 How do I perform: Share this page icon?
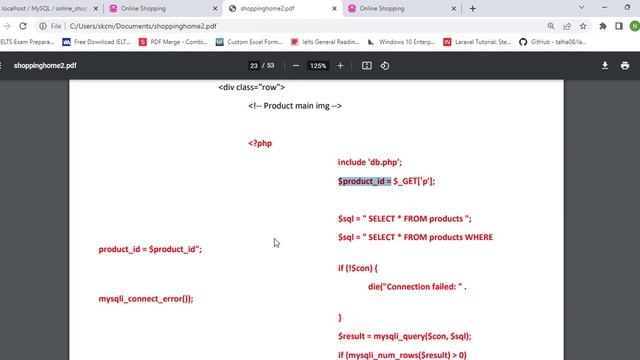tap(567, 26)
